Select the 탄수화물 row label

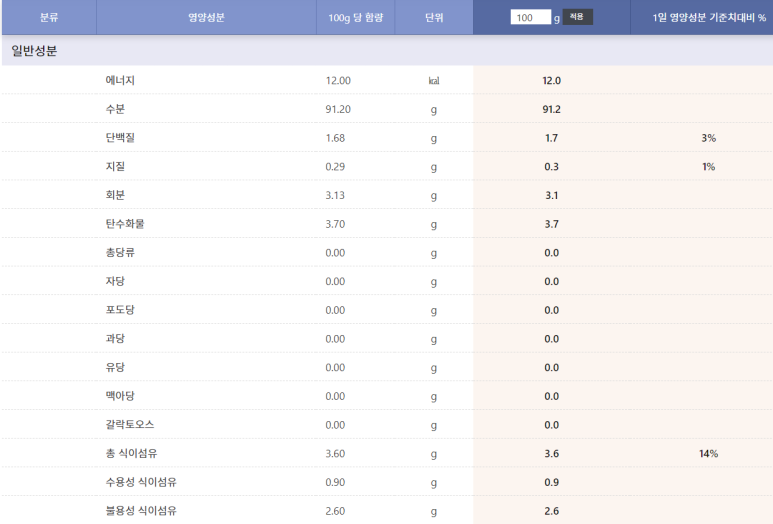click(125, 223)
